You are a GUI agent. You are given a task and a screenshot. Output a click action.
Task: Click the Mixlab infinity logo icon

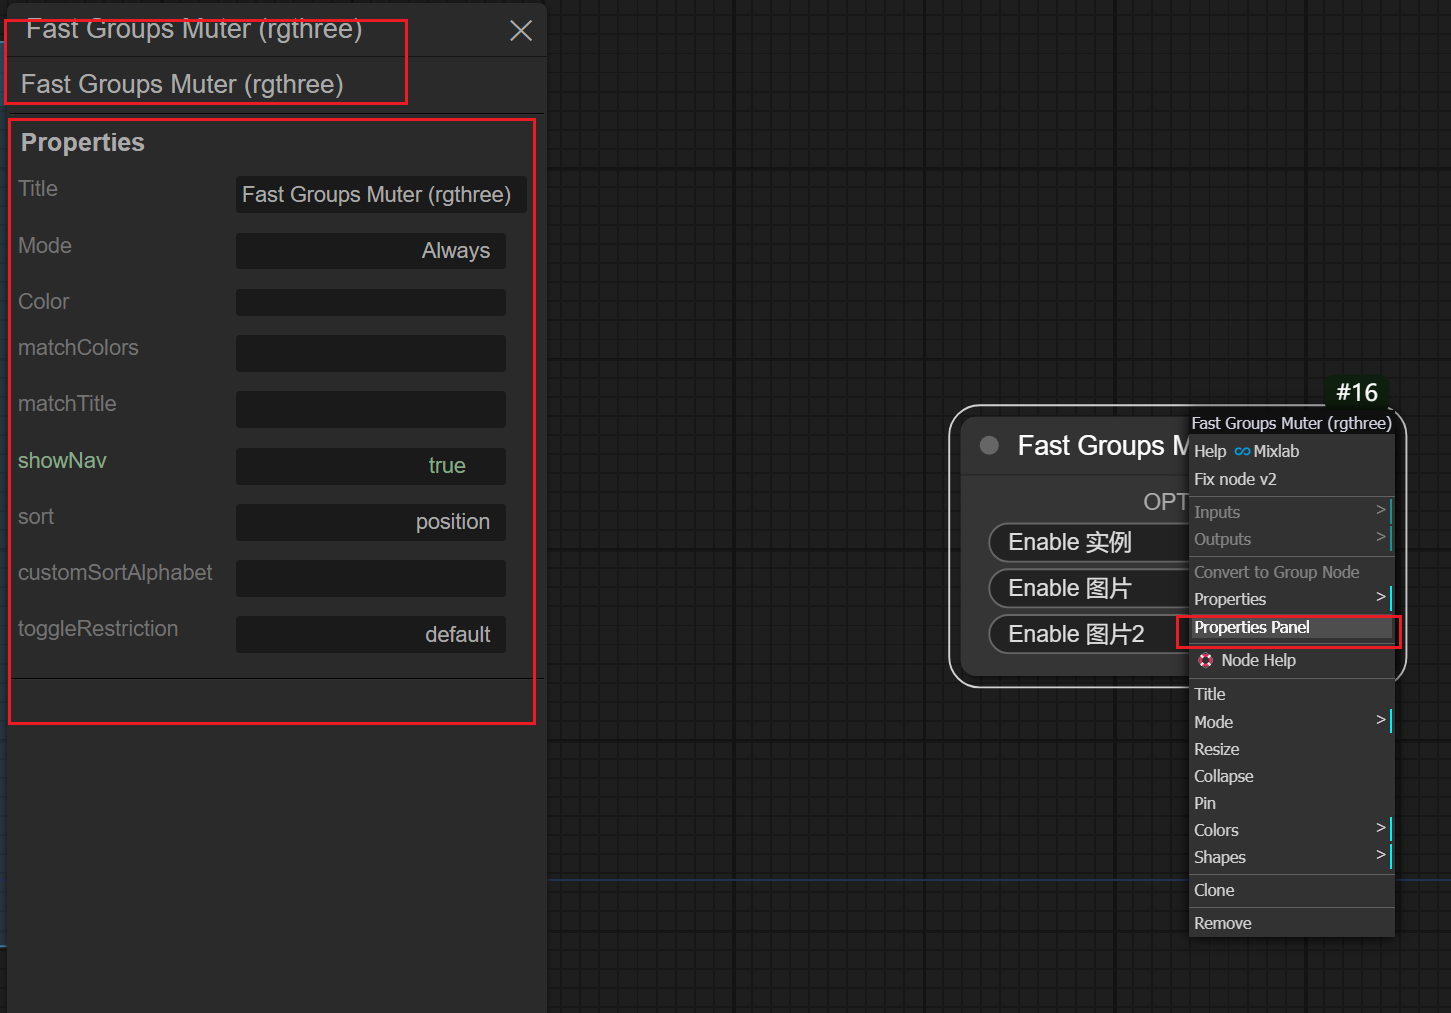[1242, 452]
